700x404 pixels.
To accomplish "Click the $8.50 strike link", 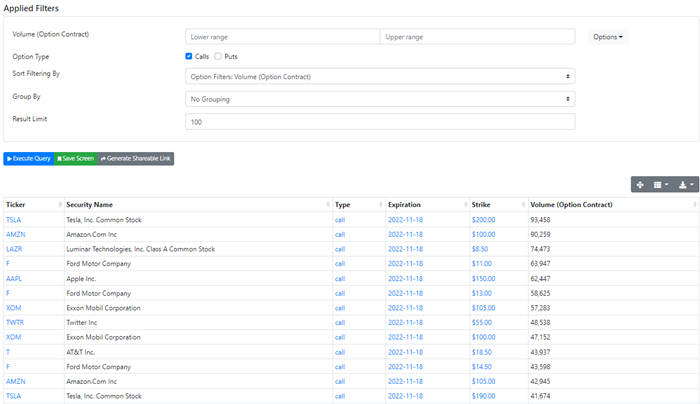I will [x=480, y=249].
